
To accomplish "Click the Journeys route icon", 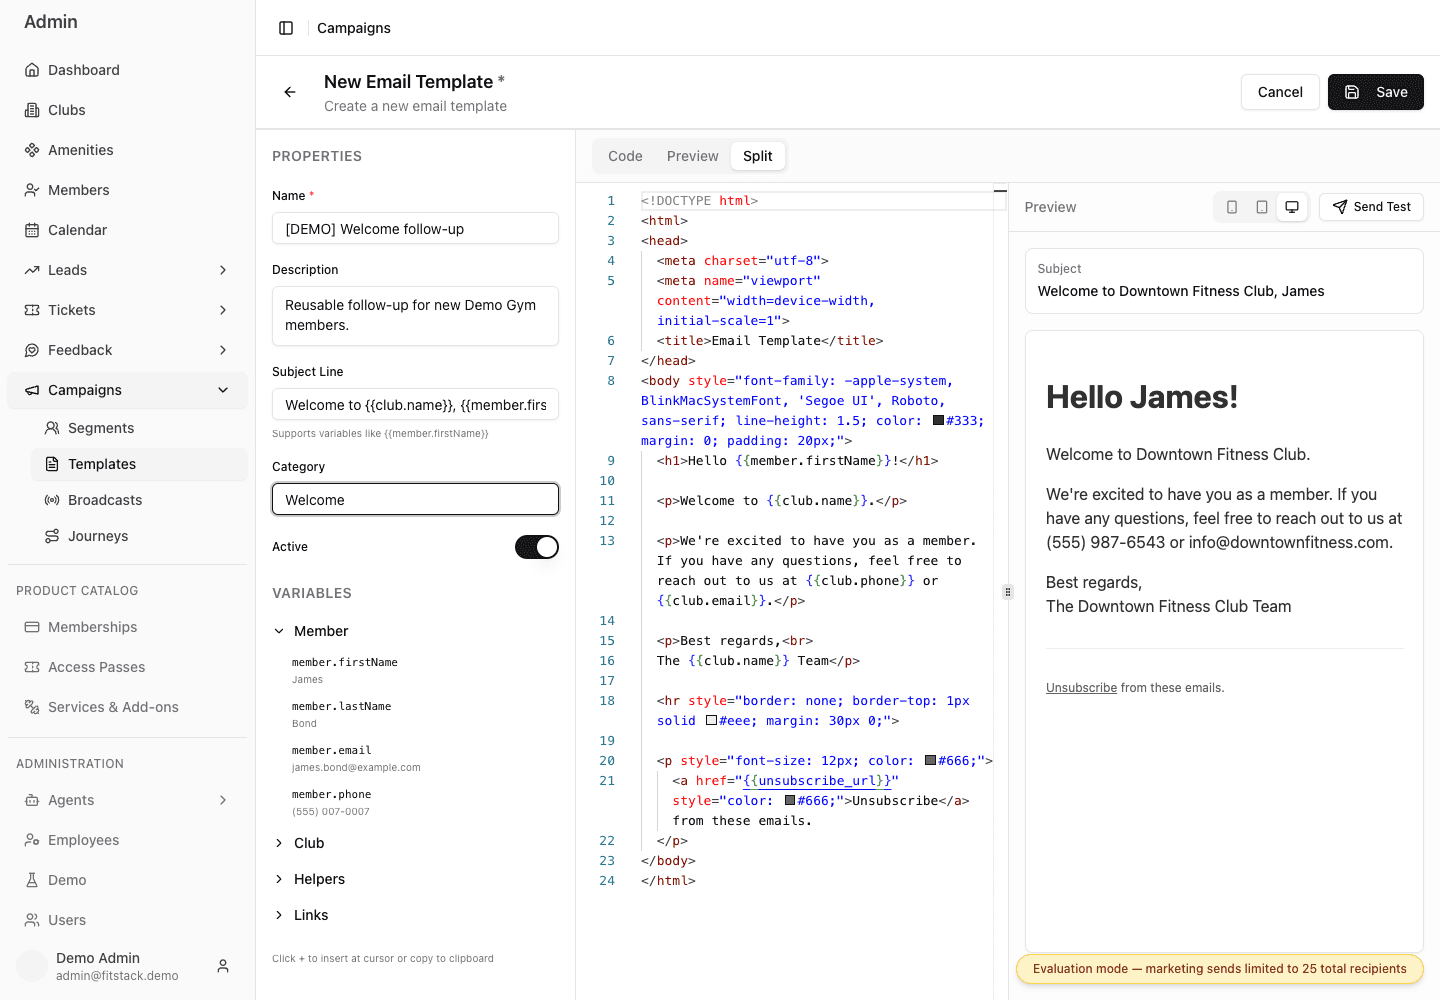I will [52, 536].
